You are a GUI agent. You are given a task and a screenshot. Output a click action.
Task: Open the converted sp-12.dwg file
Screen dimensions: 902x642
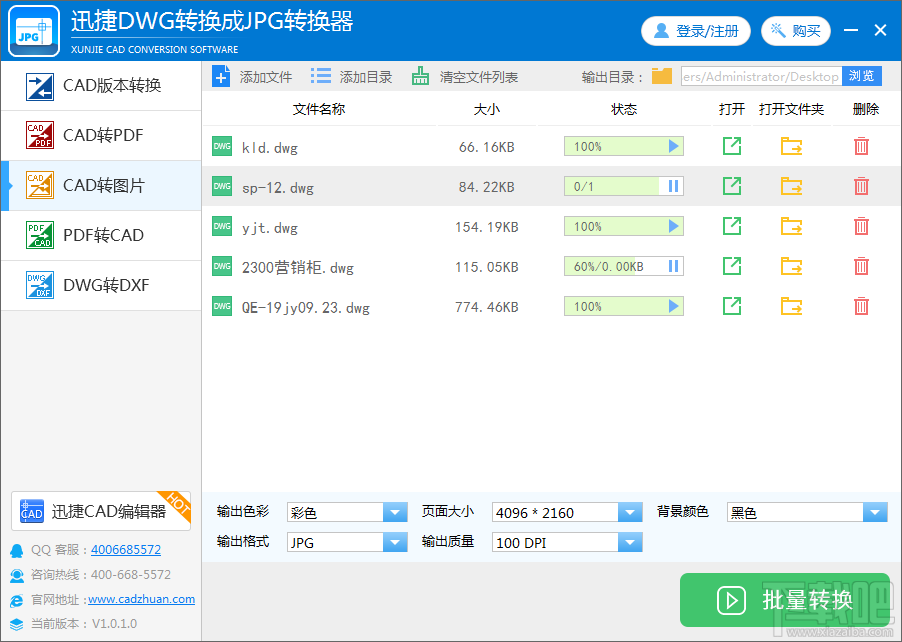732,186
